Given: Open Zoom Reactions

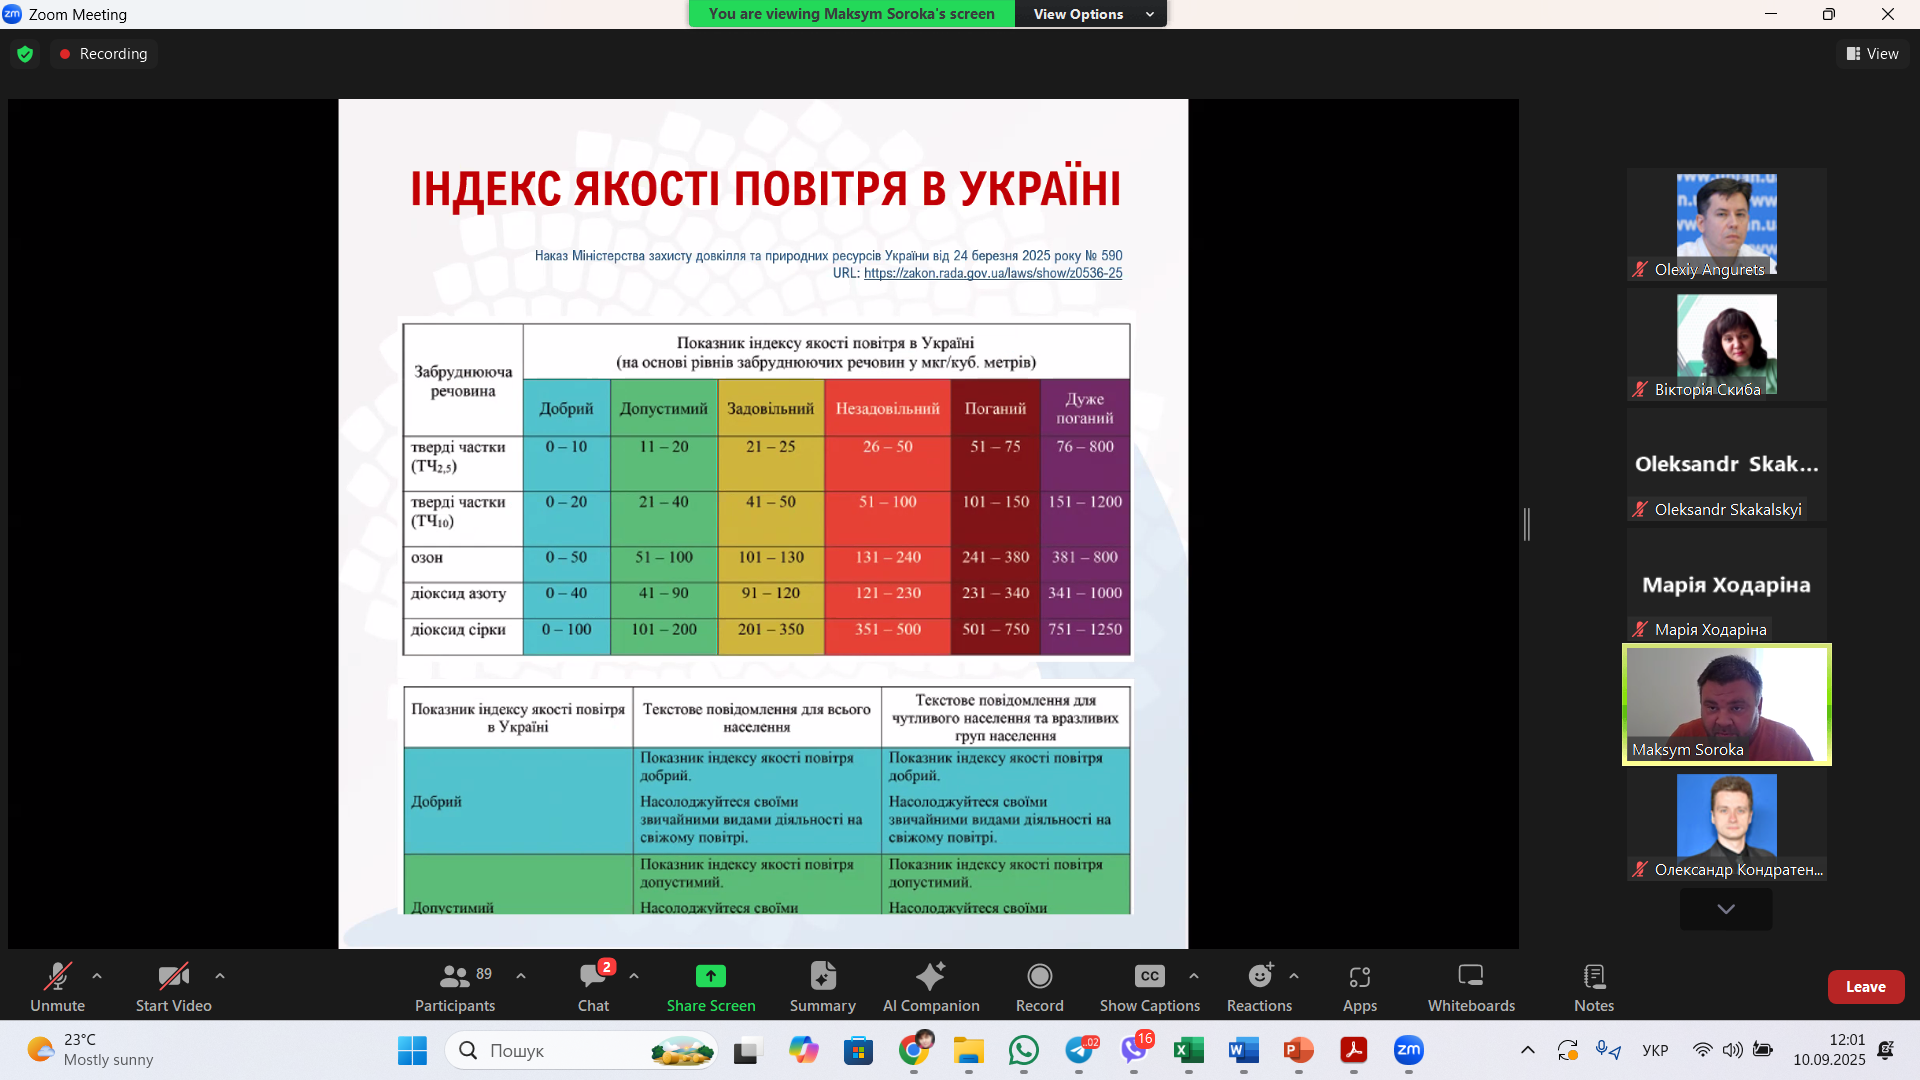Looking at the screenshot, I should 1258,985.
